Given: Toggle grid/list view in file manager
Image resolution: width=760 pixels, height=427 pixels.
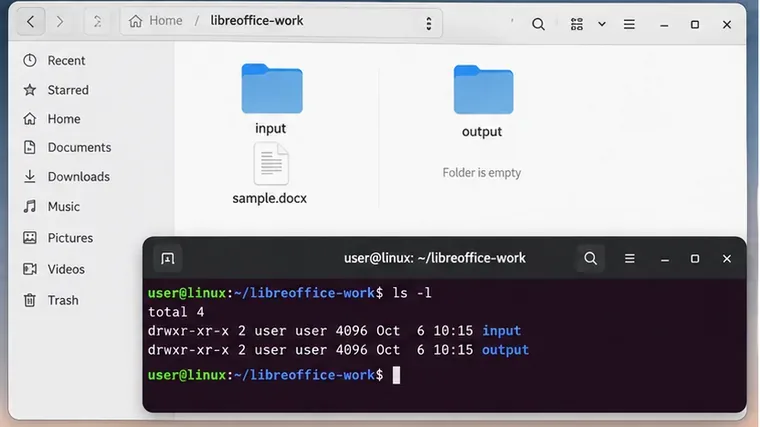Looking at the screenshot, I should (x=577, y=24).
